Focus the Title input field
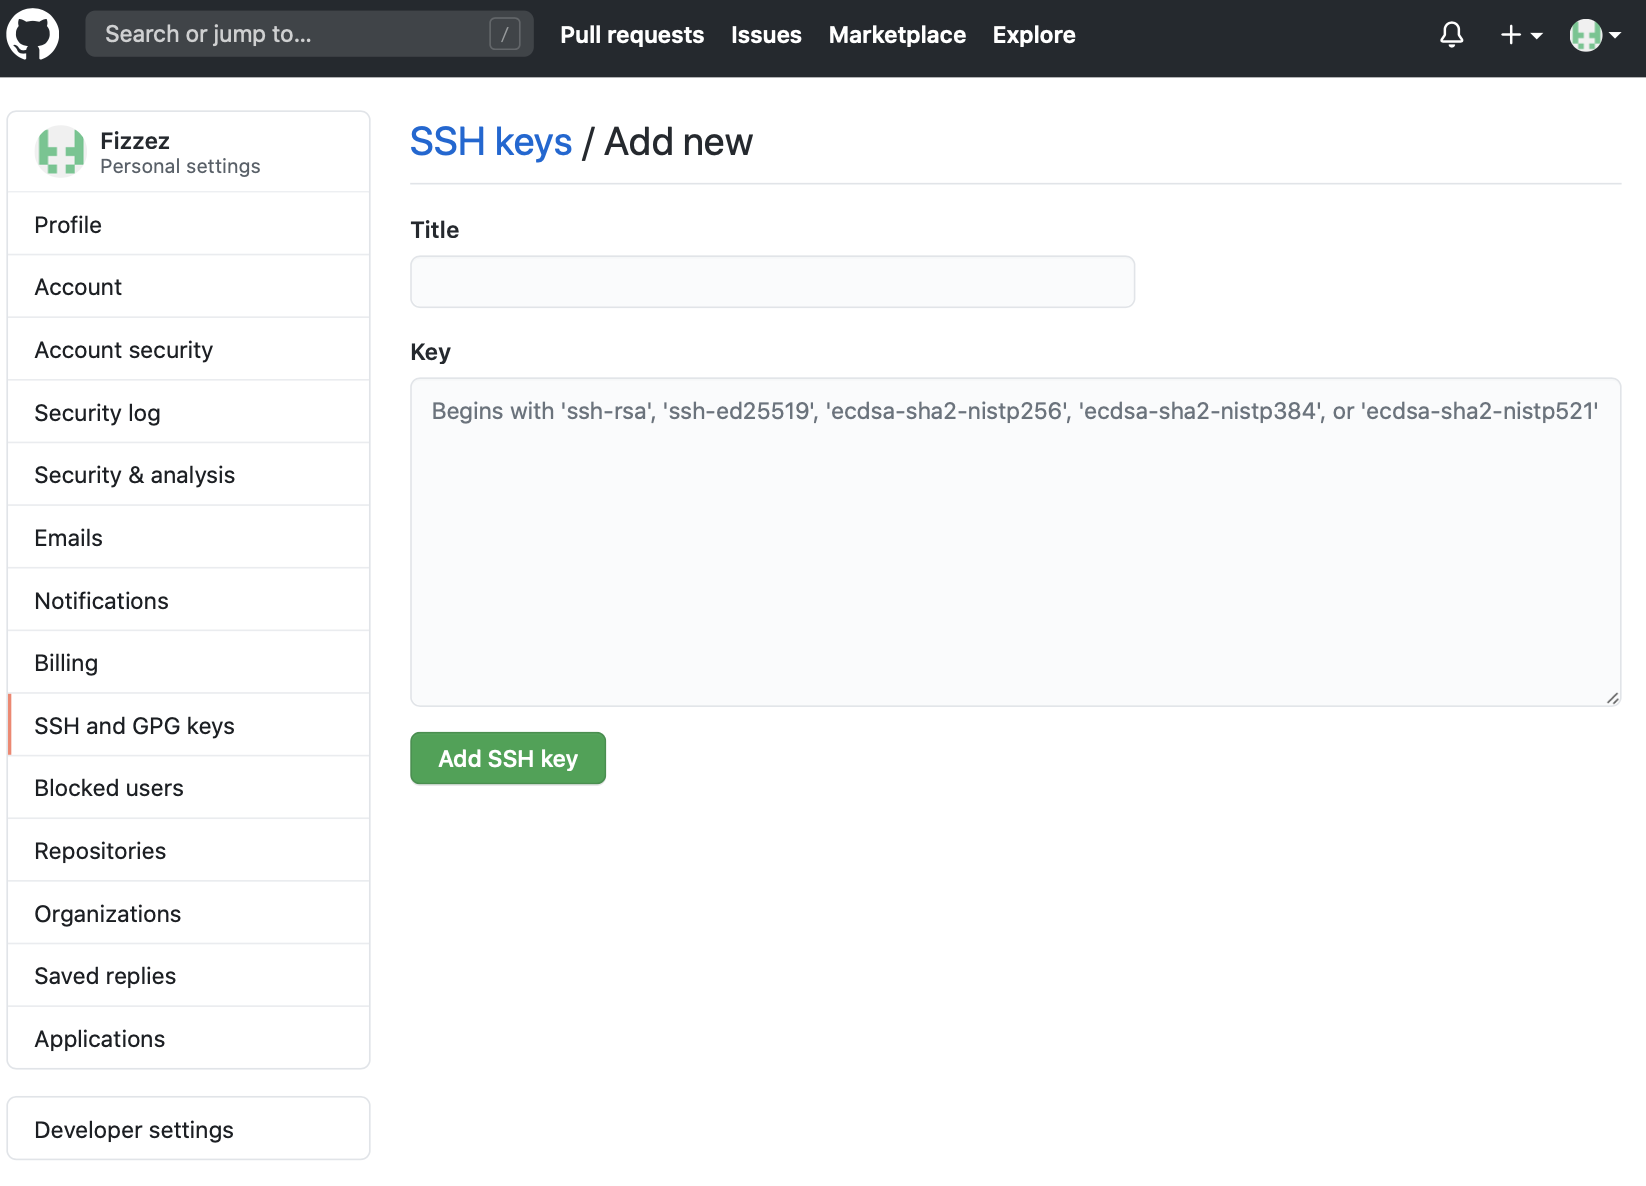The image size is (1646, 1186). point(772,281)
